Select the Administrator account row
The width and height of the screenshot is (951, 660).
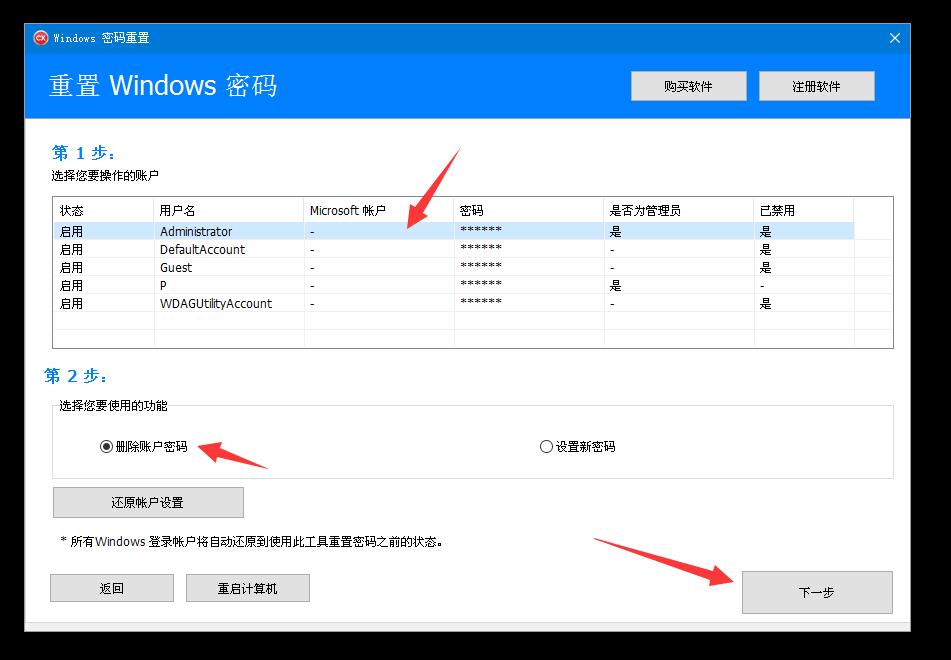click(454, 231)
